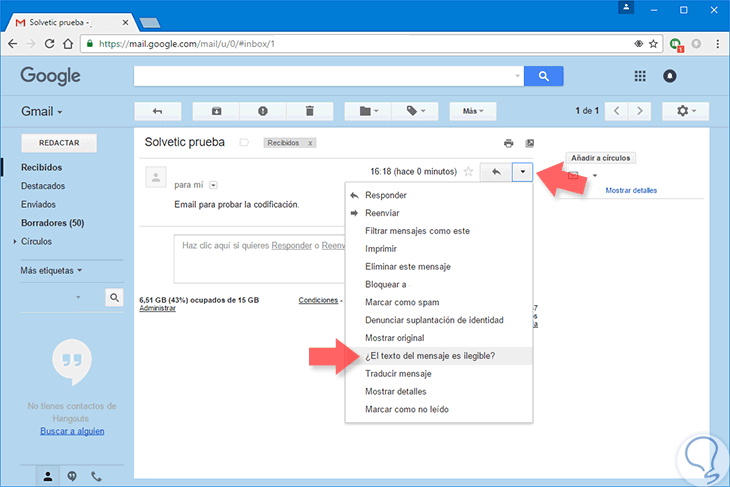Open search options arrow in search box
The image size is (730, 487).
[x=517, y=76]
